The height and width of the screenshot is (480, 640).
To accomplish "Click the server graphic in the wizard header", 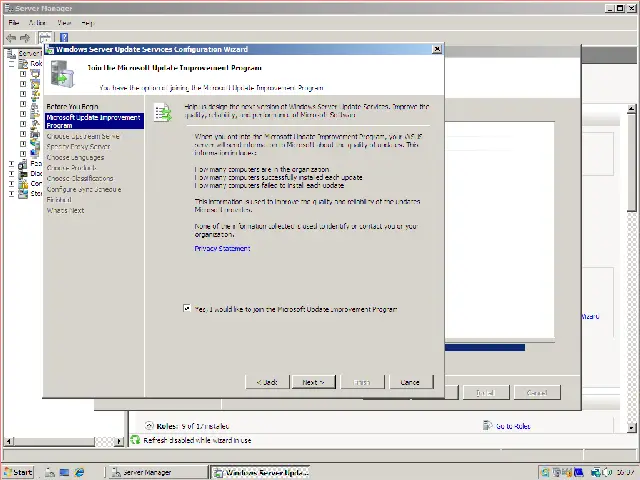I will point(62,73).
